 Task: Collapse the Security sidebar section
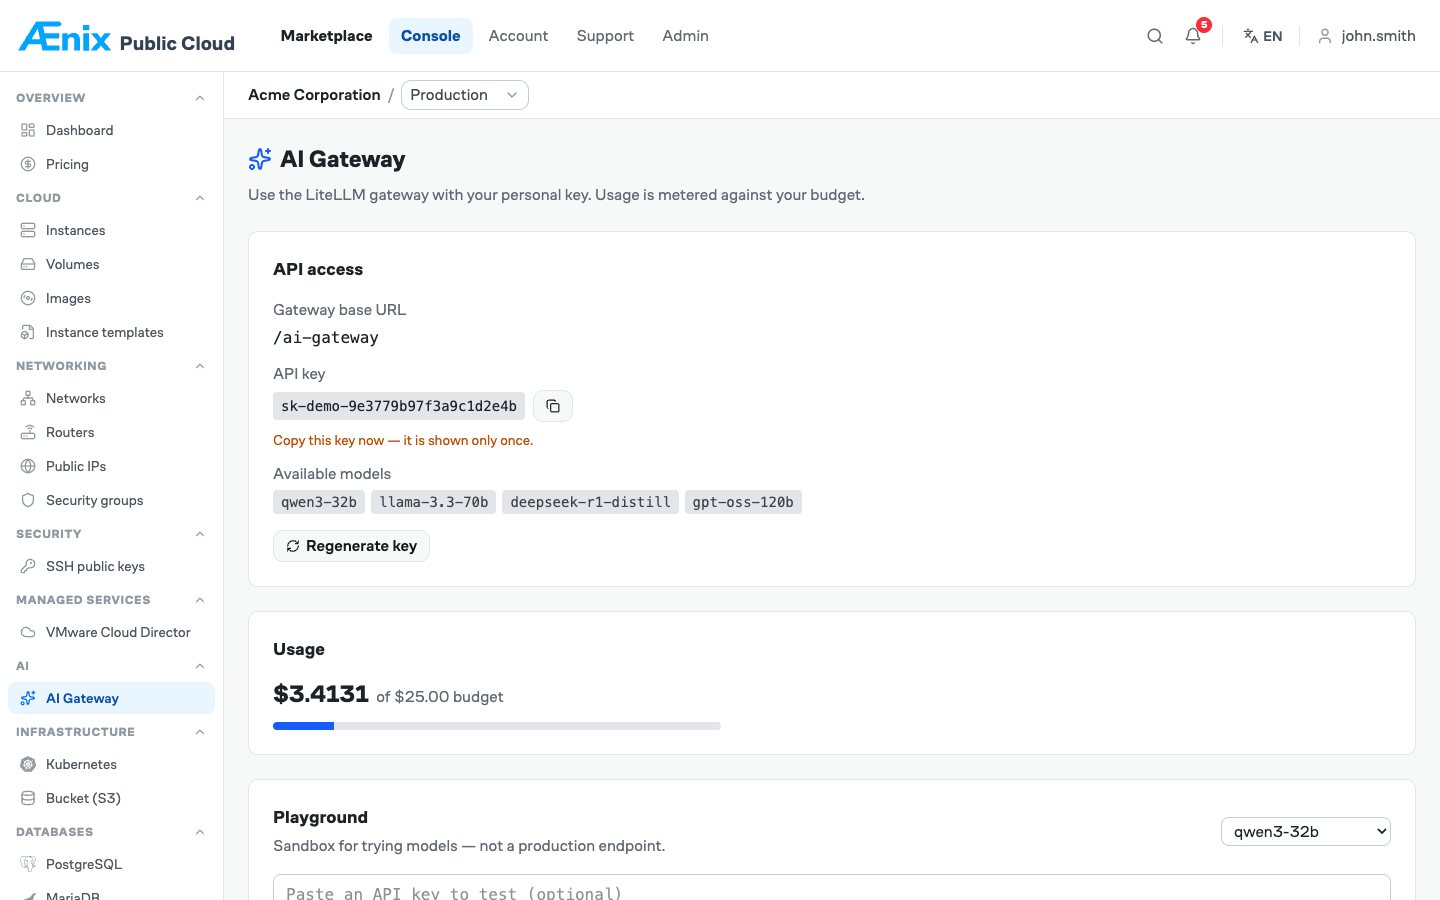pos(200,534)
